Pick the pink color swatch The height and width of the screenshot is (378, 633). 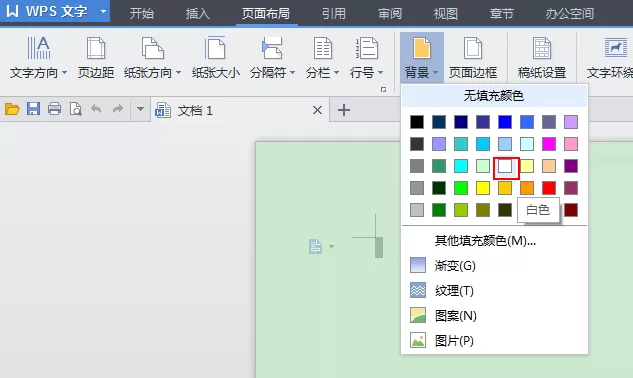[571, 144]
